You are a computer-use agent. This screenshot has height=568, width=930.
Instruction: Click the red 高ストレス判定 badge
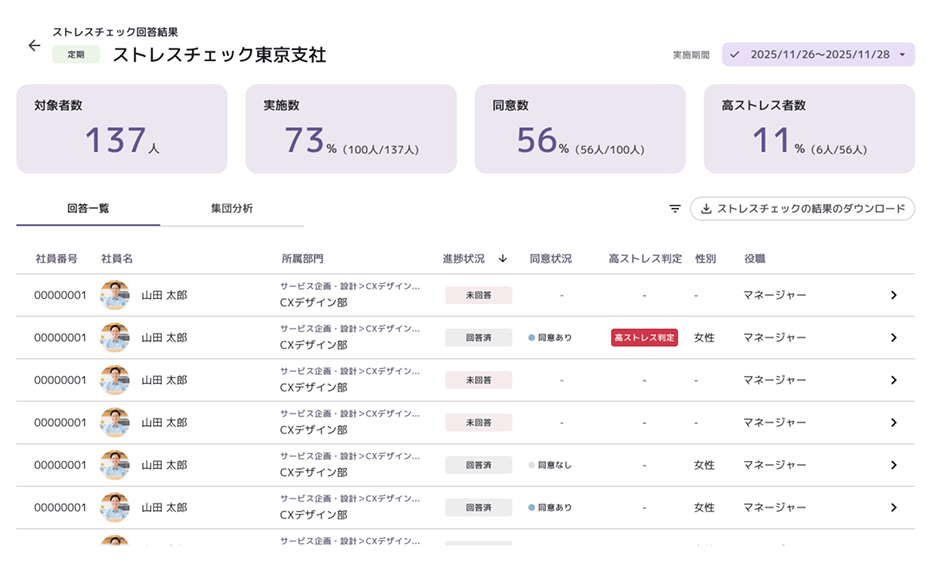[644, 337]
